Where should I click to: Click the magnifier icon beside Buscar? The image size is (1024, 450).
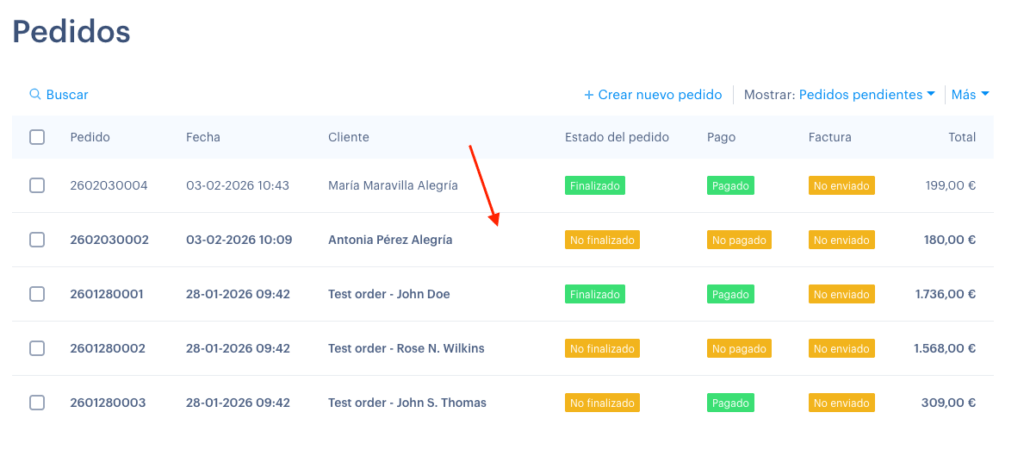coord(35,95)
